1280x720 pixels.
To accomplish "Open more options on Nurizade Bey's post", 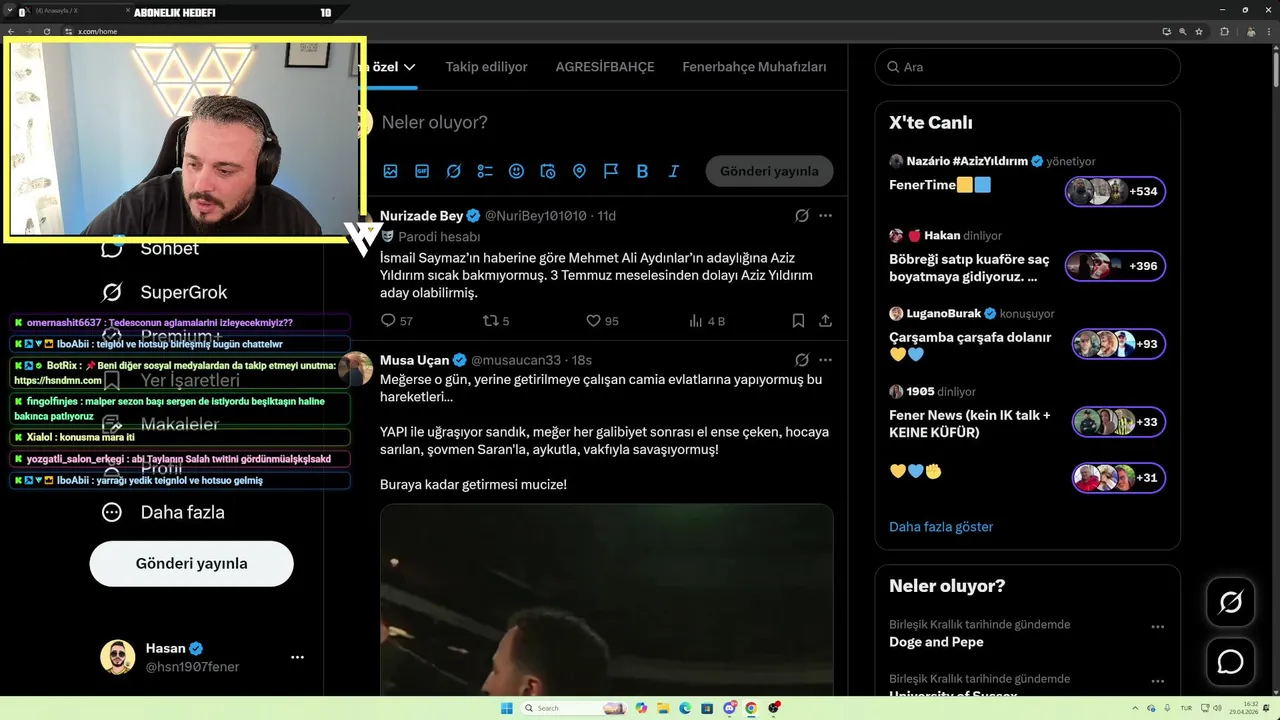I will [825, 216].
